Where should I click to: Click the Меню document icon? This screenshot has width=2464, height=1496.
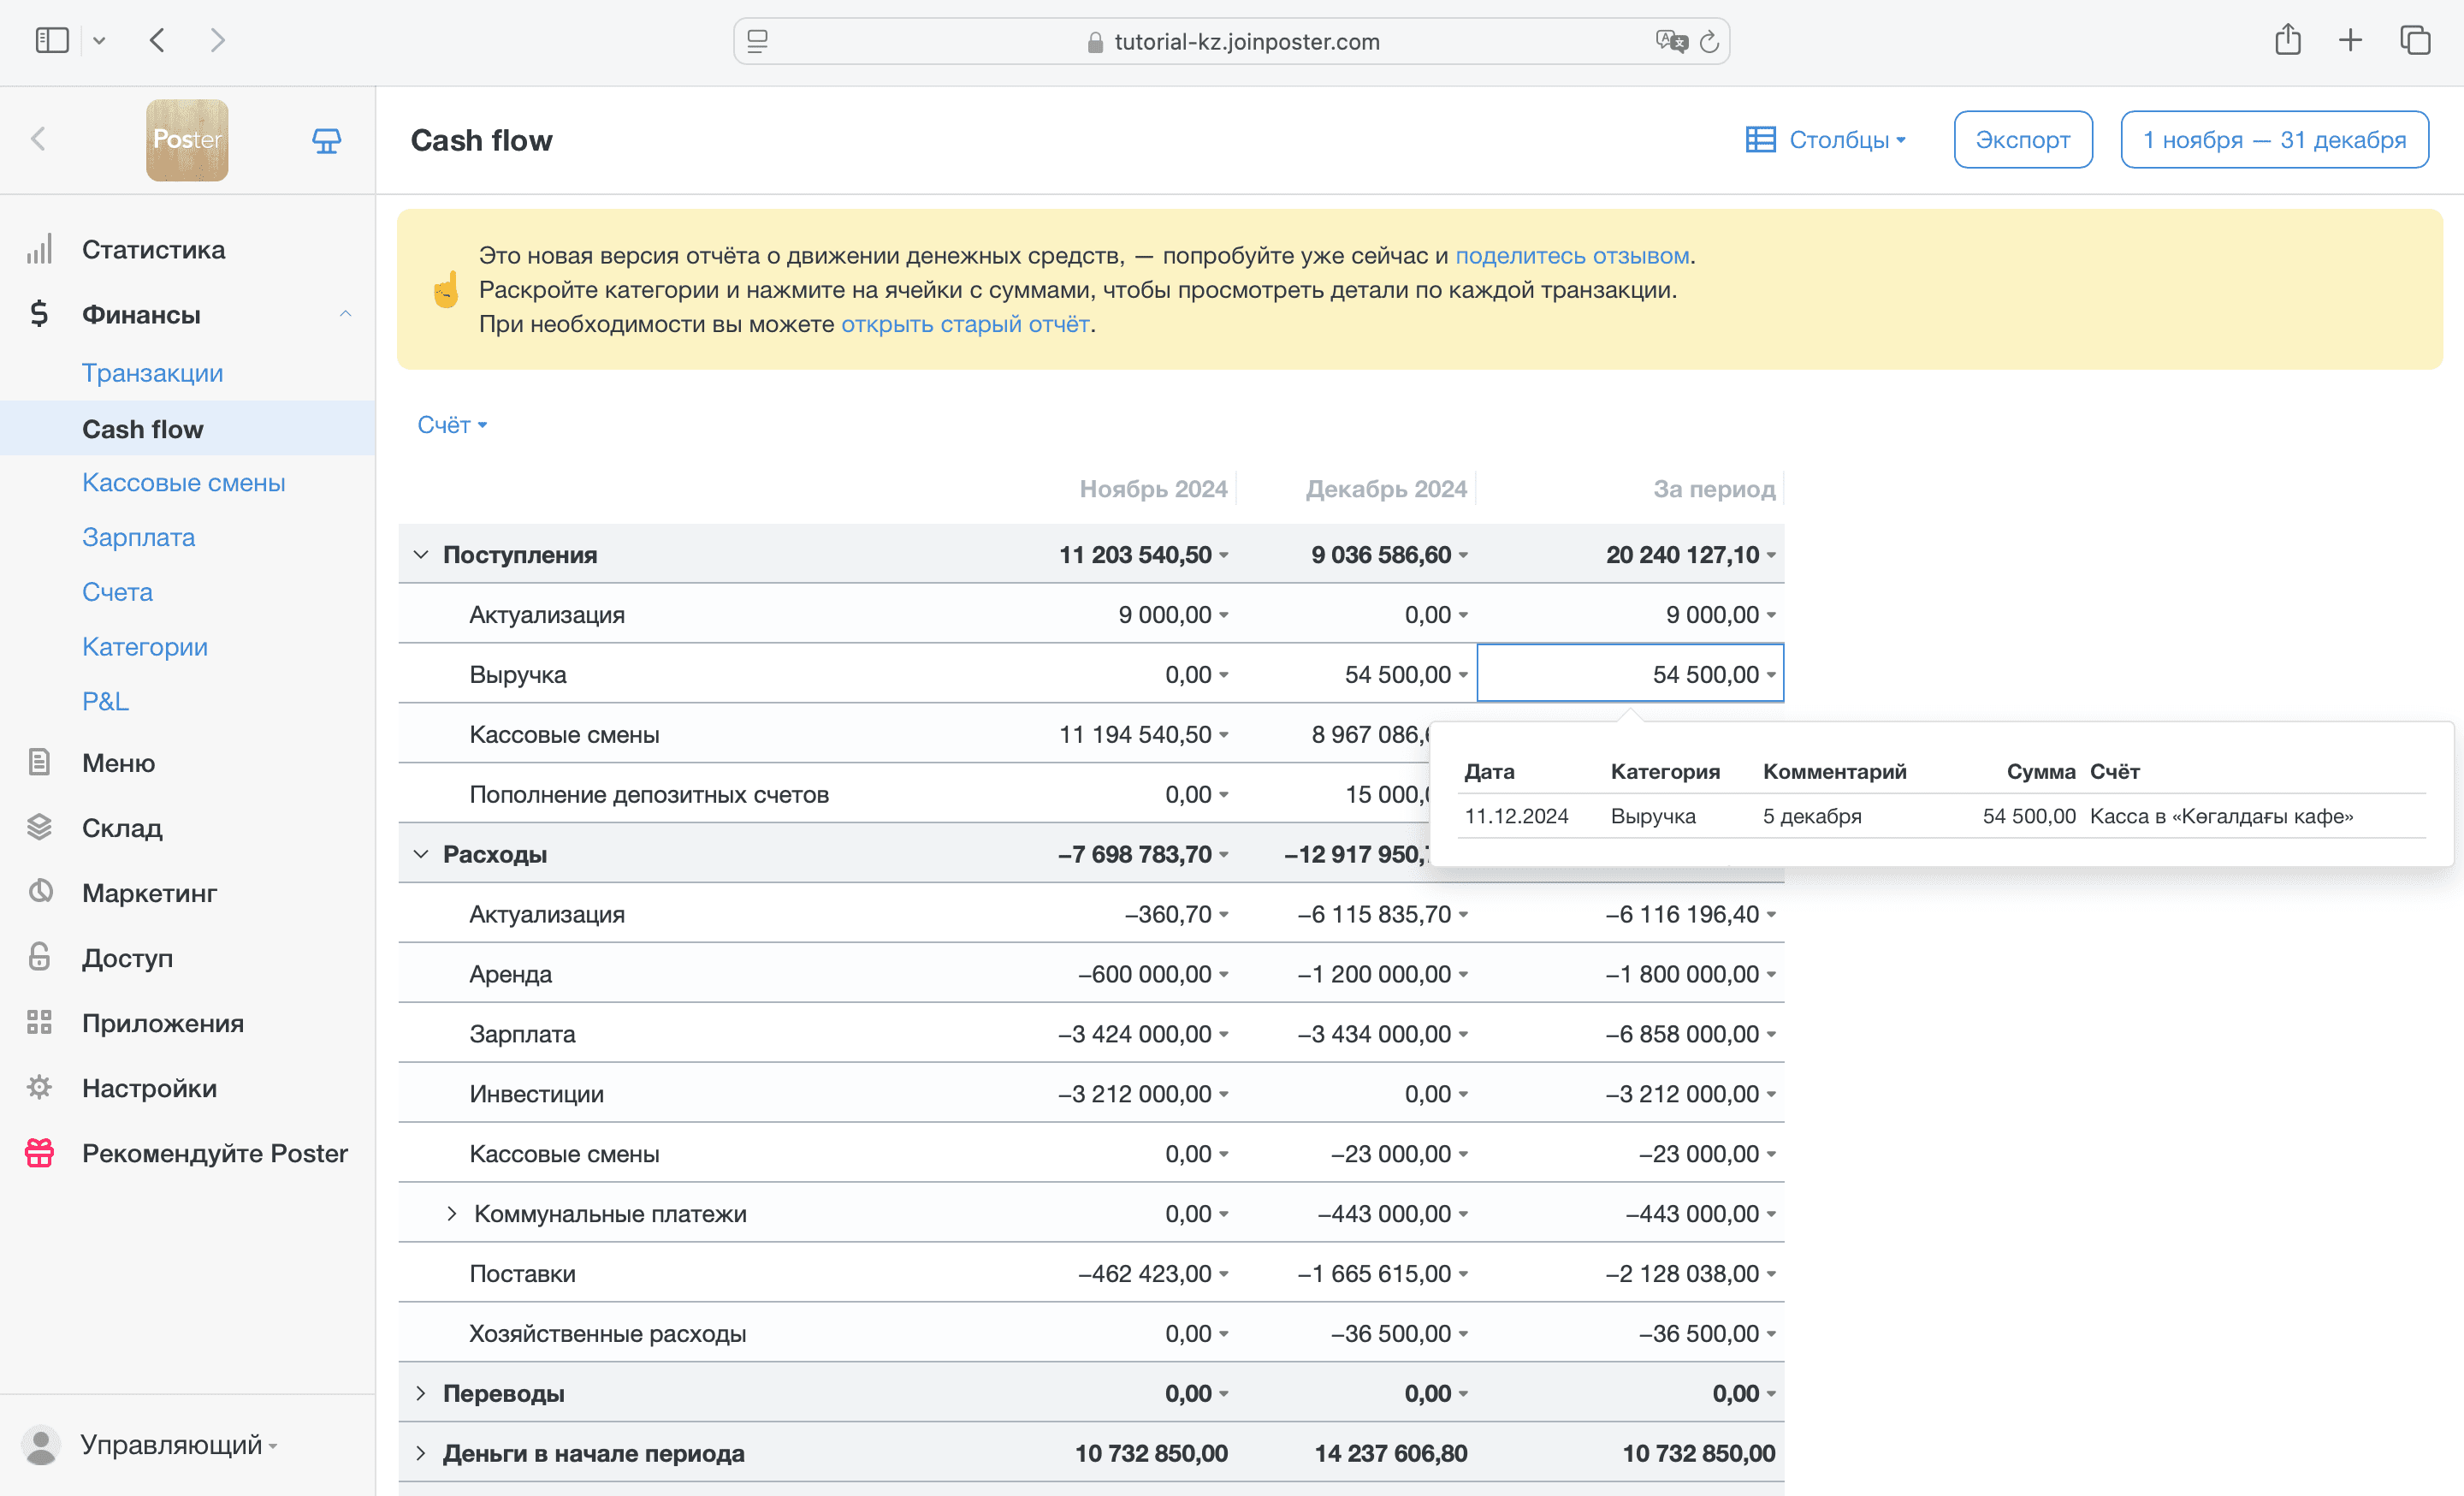(x=39, y=763)
